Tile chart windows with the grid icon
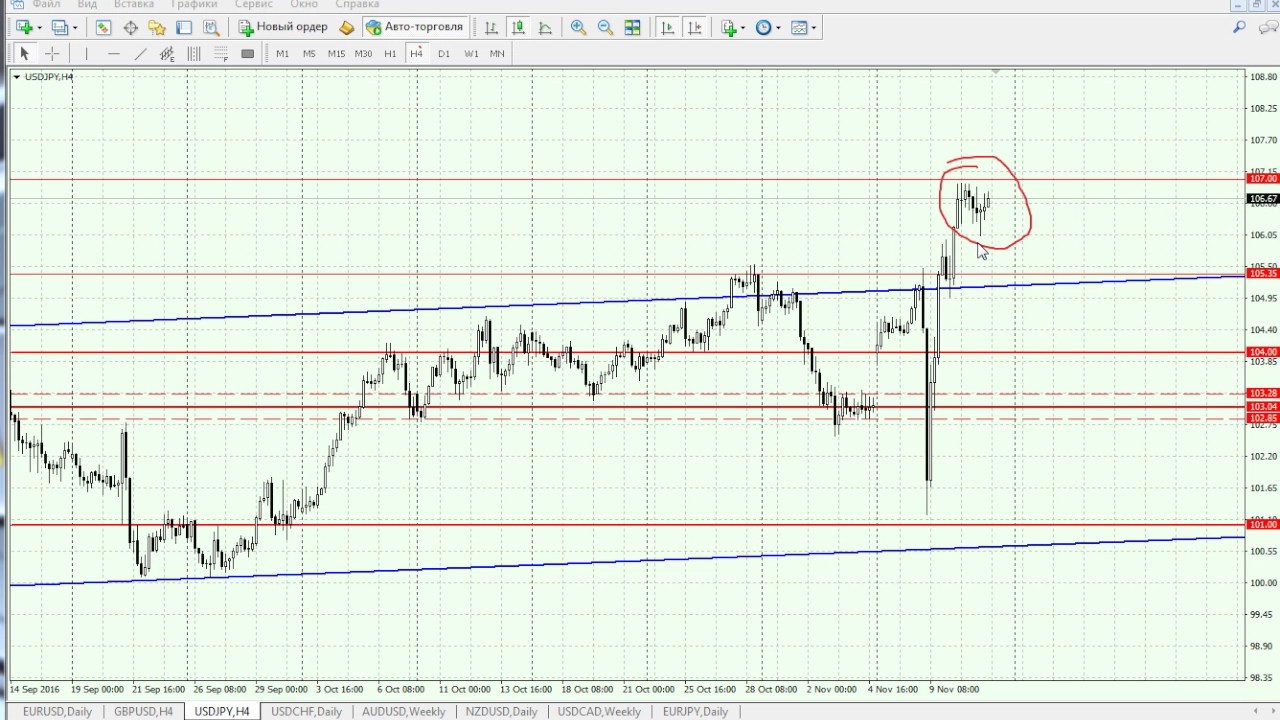This screenshot has height=720, width=1280. [632, 28]
